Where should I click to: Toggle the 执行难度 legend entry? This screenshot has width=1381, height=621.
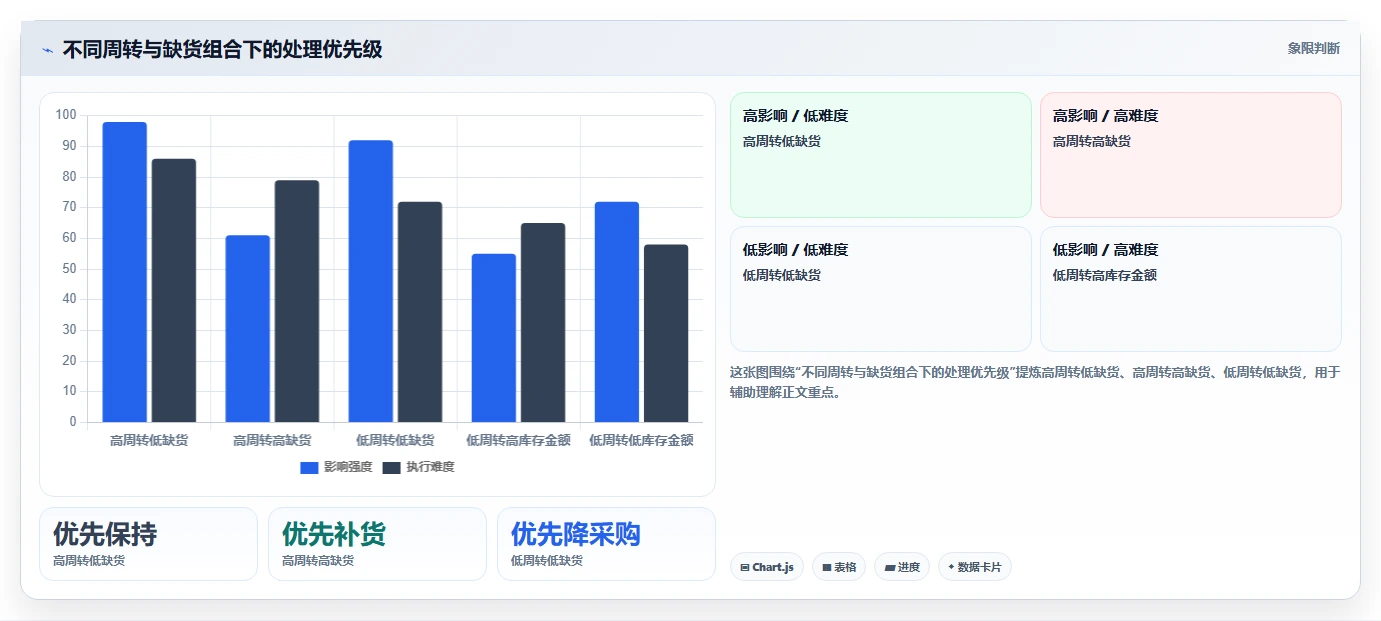pyautogui.click(x=418, y=467)
